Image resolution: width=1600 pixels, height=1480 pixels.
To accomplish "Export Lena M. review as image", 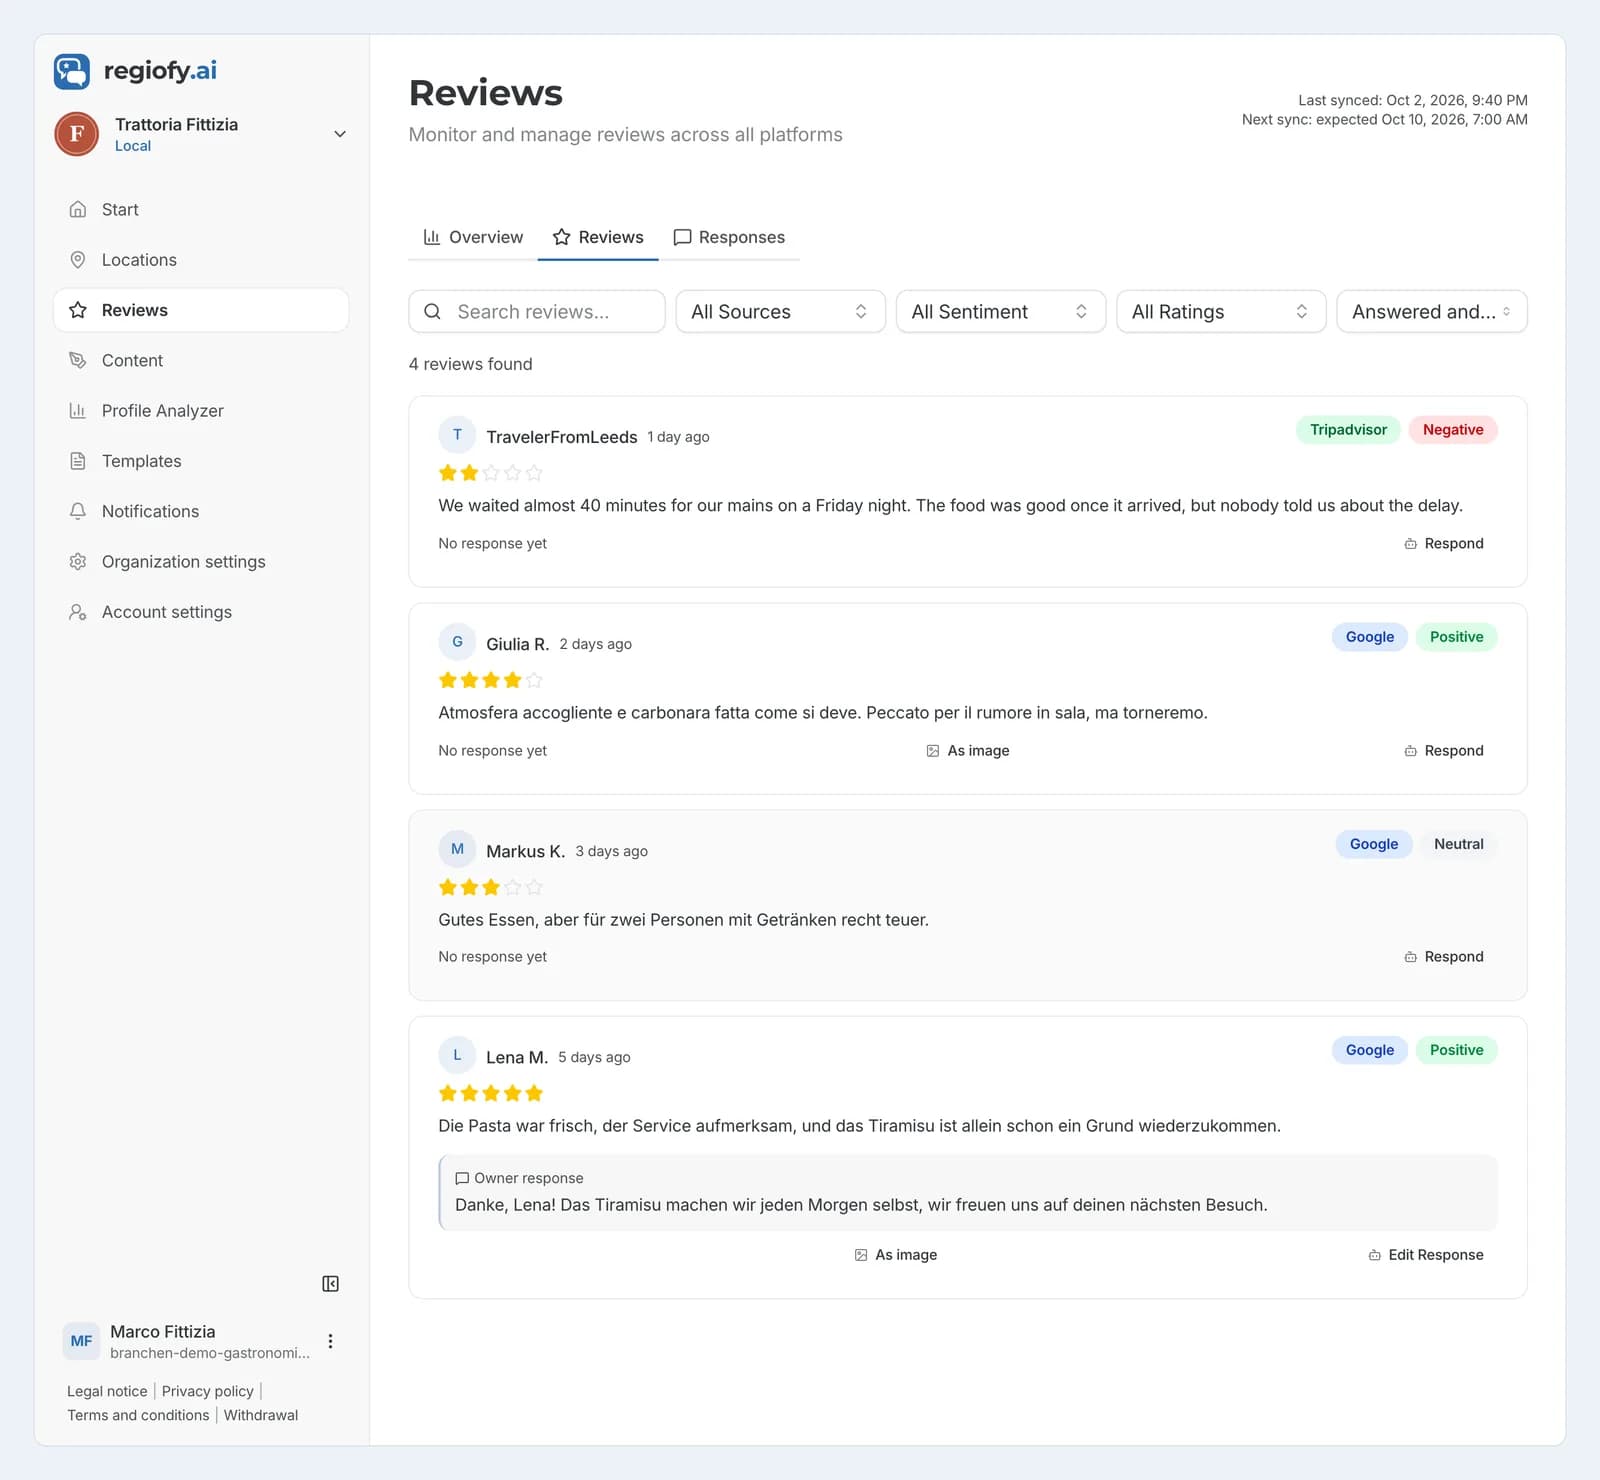I will point(896,1255).
